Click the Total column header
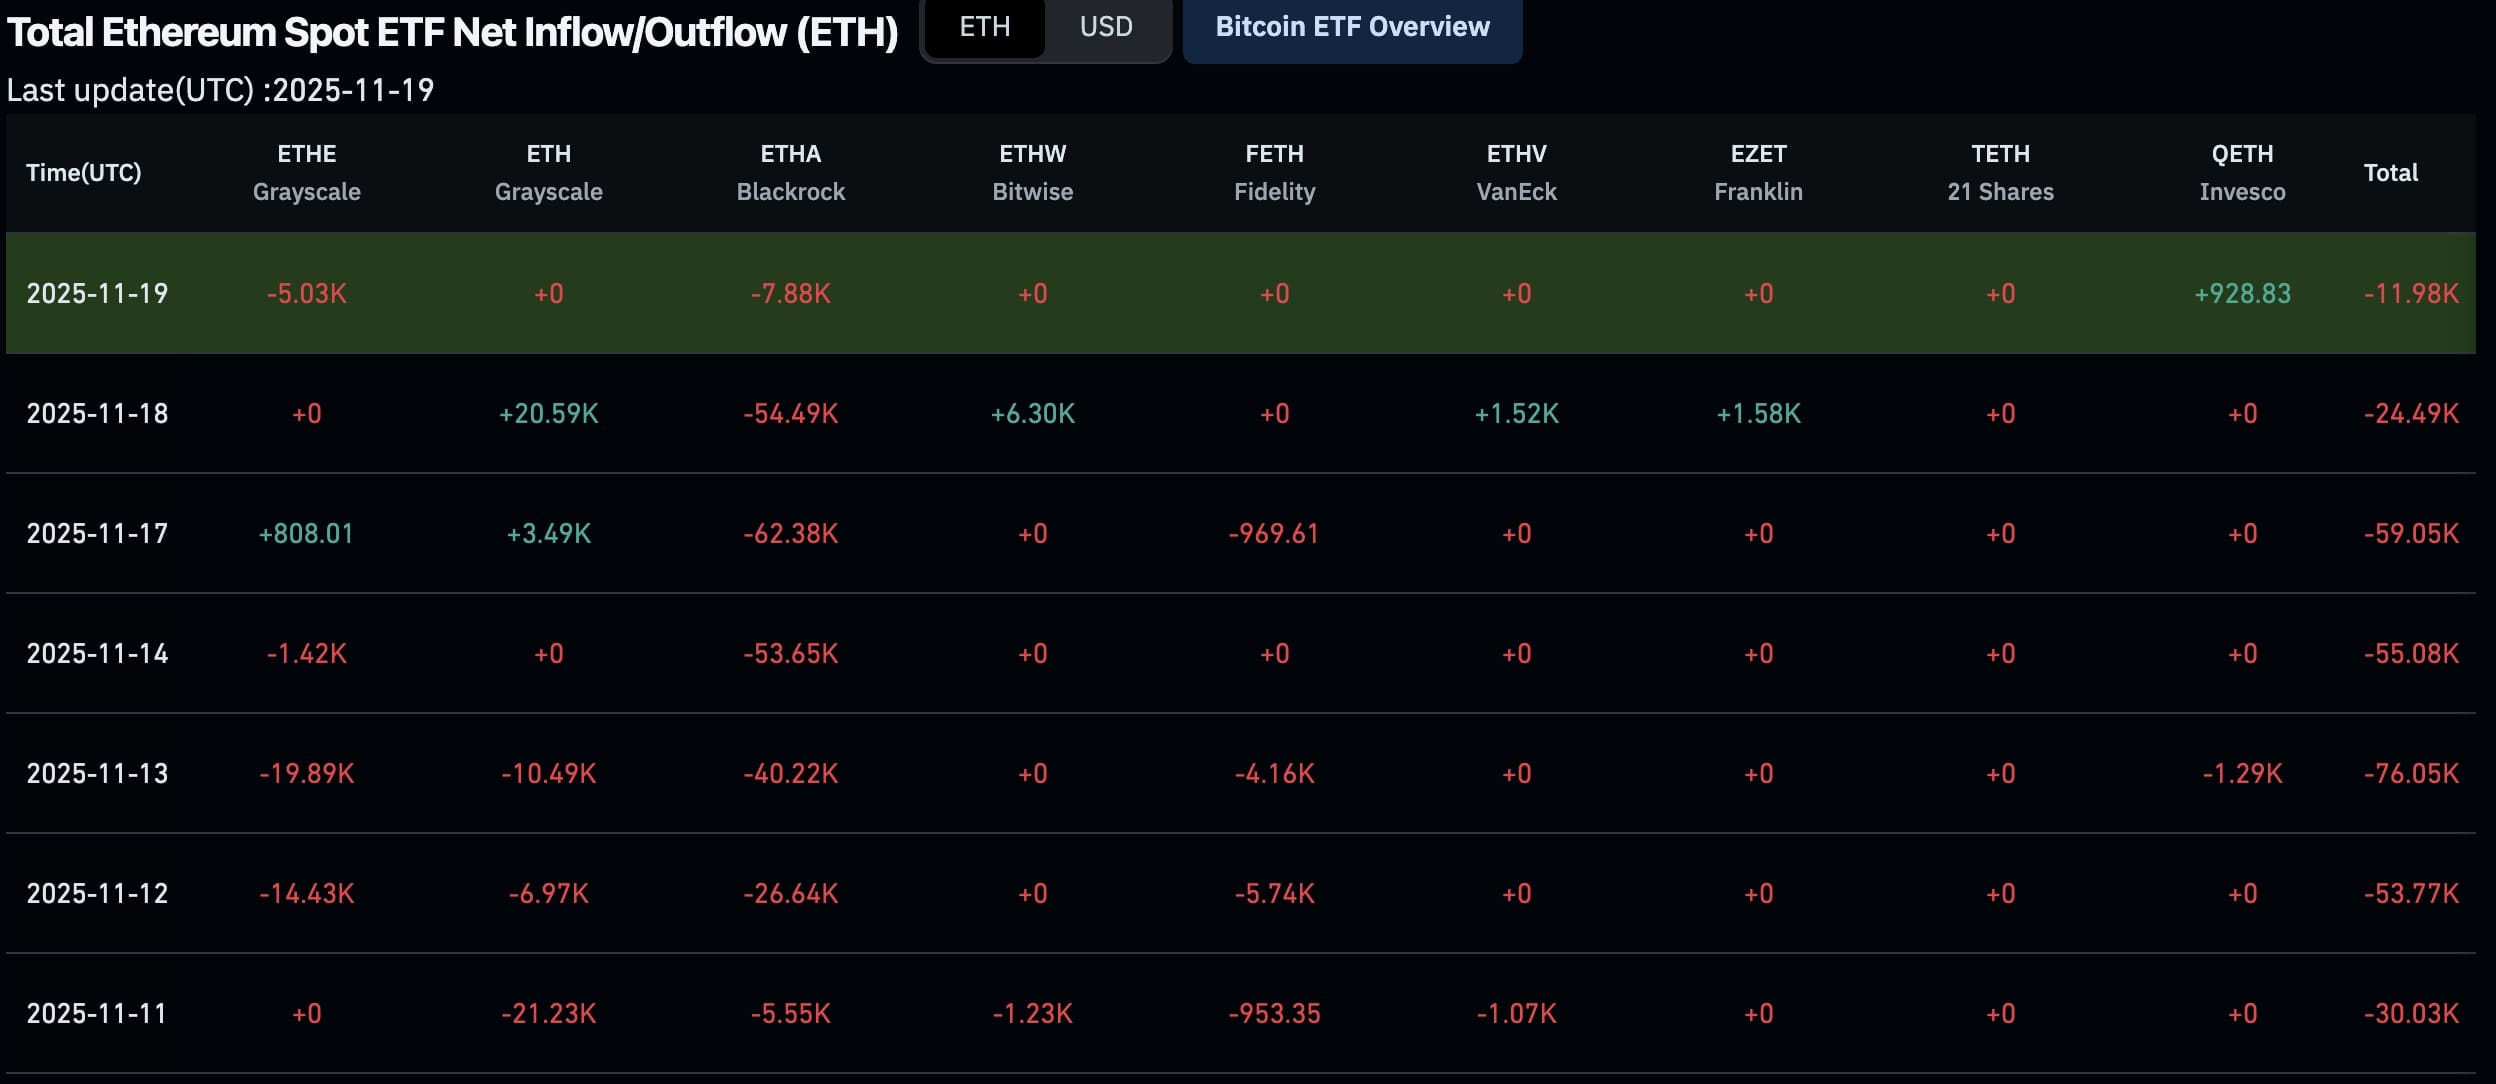This screenshot has height=1084, width=2496. tap(2390, 172)
